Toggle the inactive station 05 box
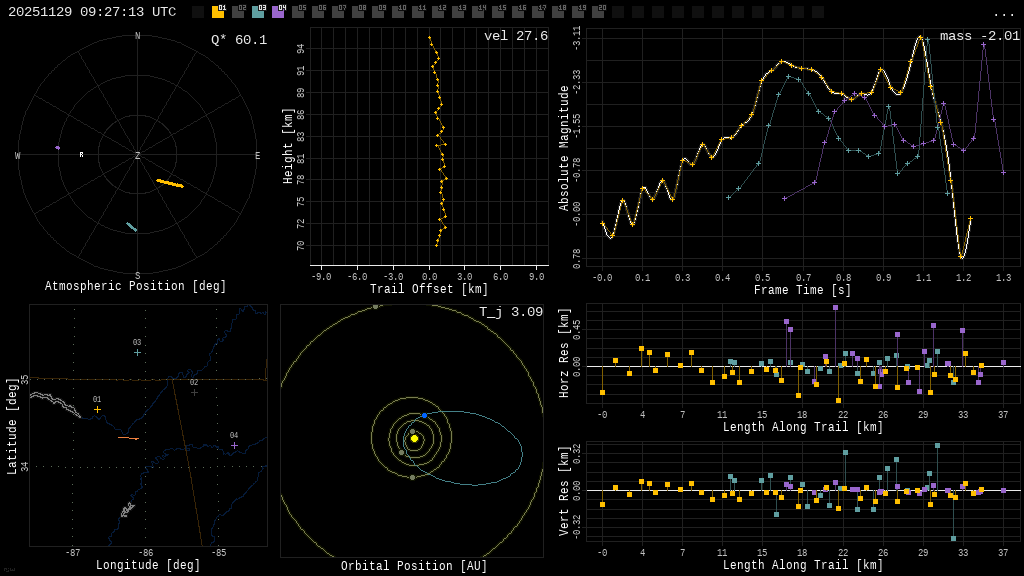1024x576 pixels. pos(298,12)
